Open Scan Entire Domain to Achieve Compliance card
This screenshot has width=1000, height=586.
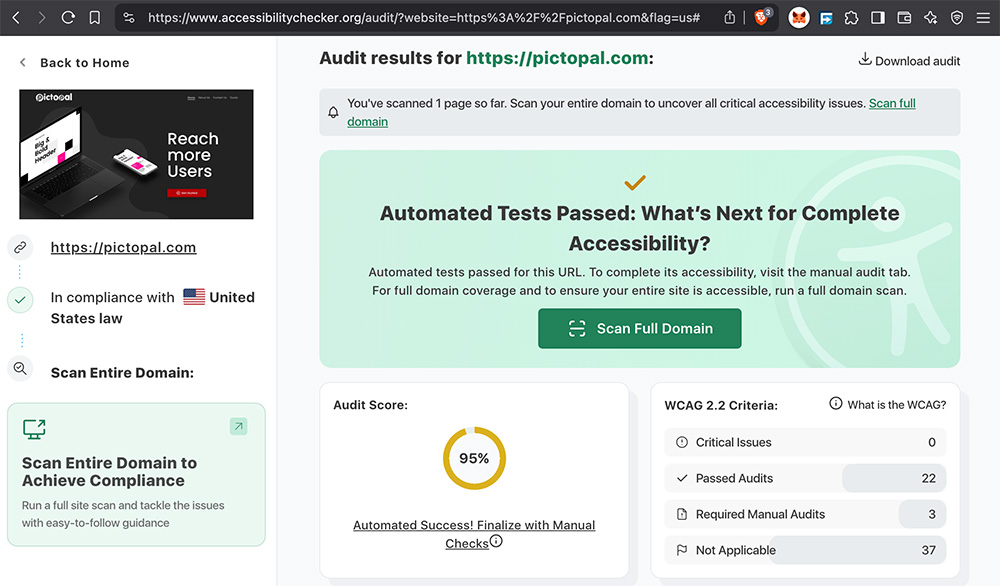136,474
